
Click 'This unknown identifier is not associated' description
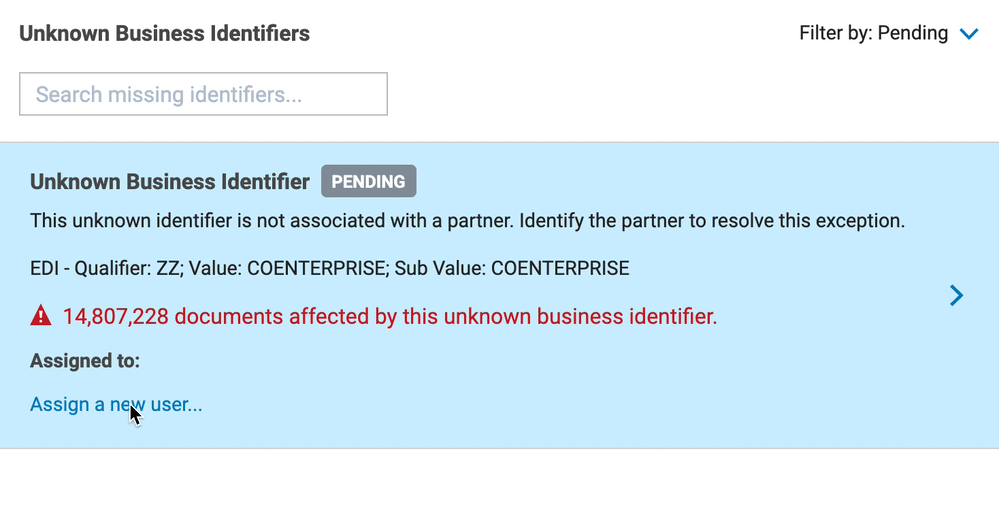[x=271, y=221]
